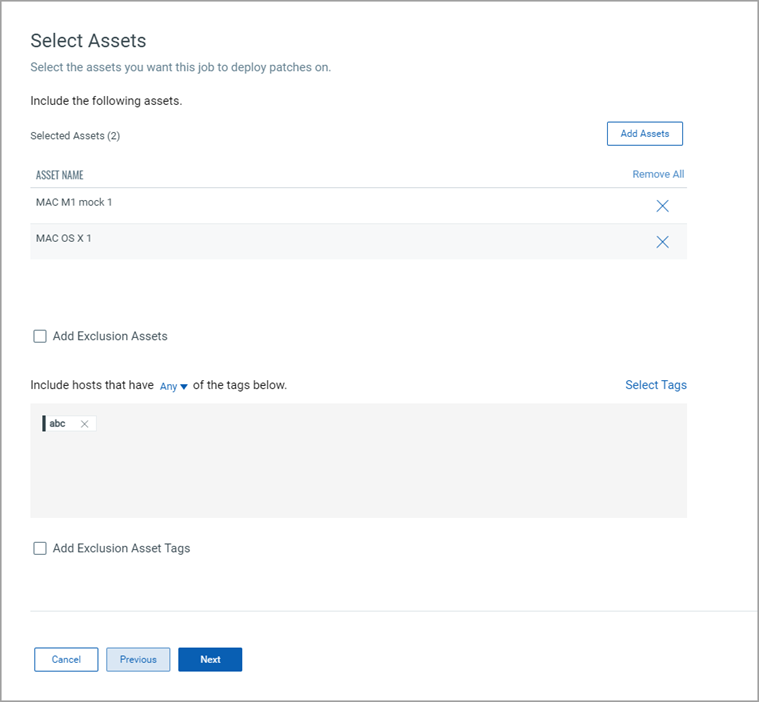Open the Any tag match dropdown

click(169, 386)
